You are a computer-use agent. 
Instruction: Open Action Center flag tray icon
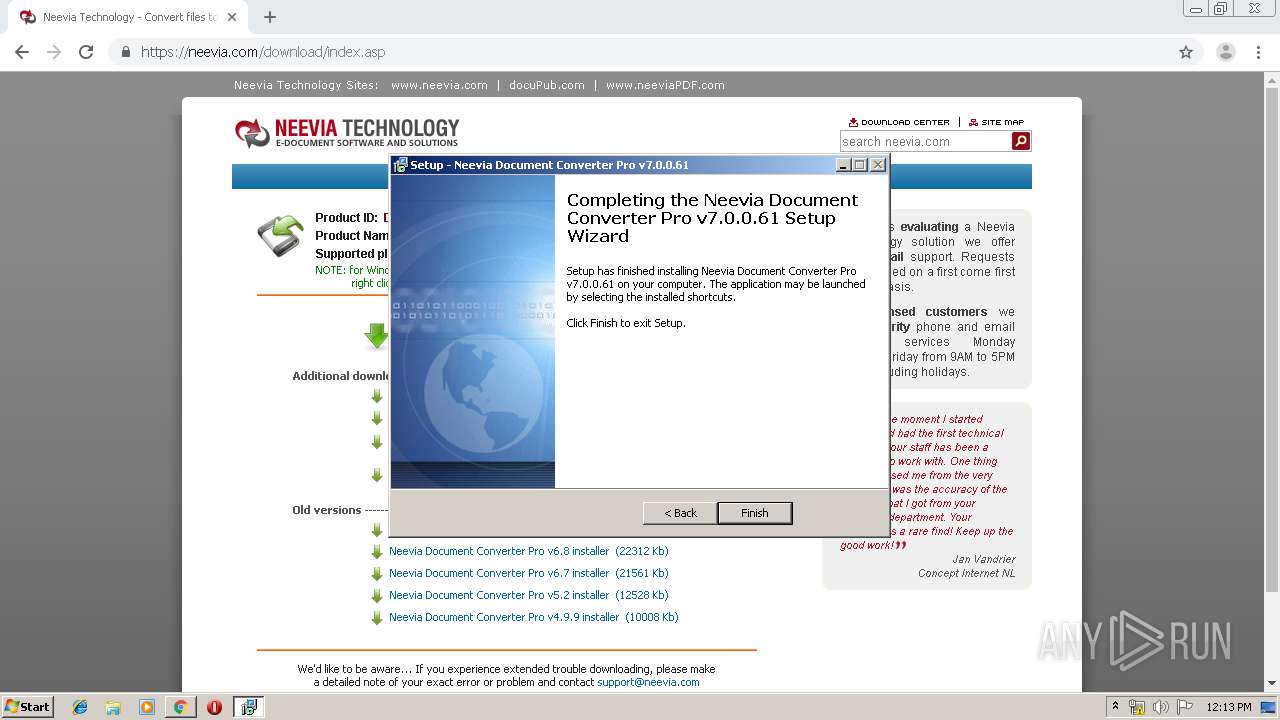pyautogui.click(x=1184, y=707)
